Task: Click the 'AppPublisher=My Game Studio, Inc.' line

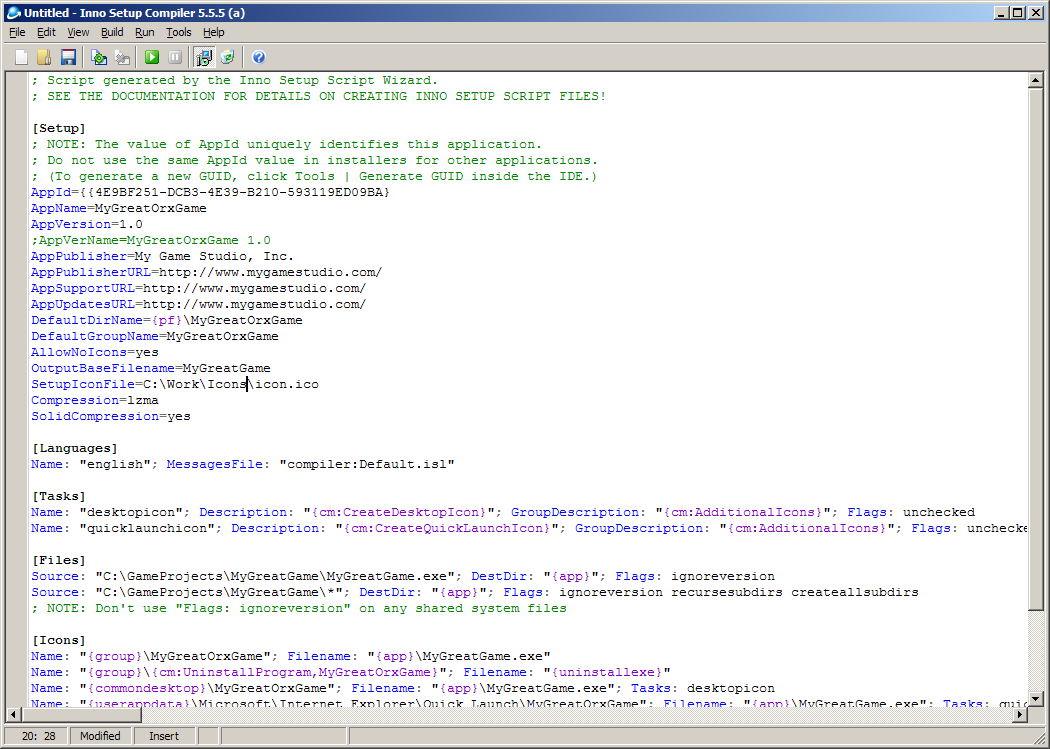Action: click(x=162, y=256)
